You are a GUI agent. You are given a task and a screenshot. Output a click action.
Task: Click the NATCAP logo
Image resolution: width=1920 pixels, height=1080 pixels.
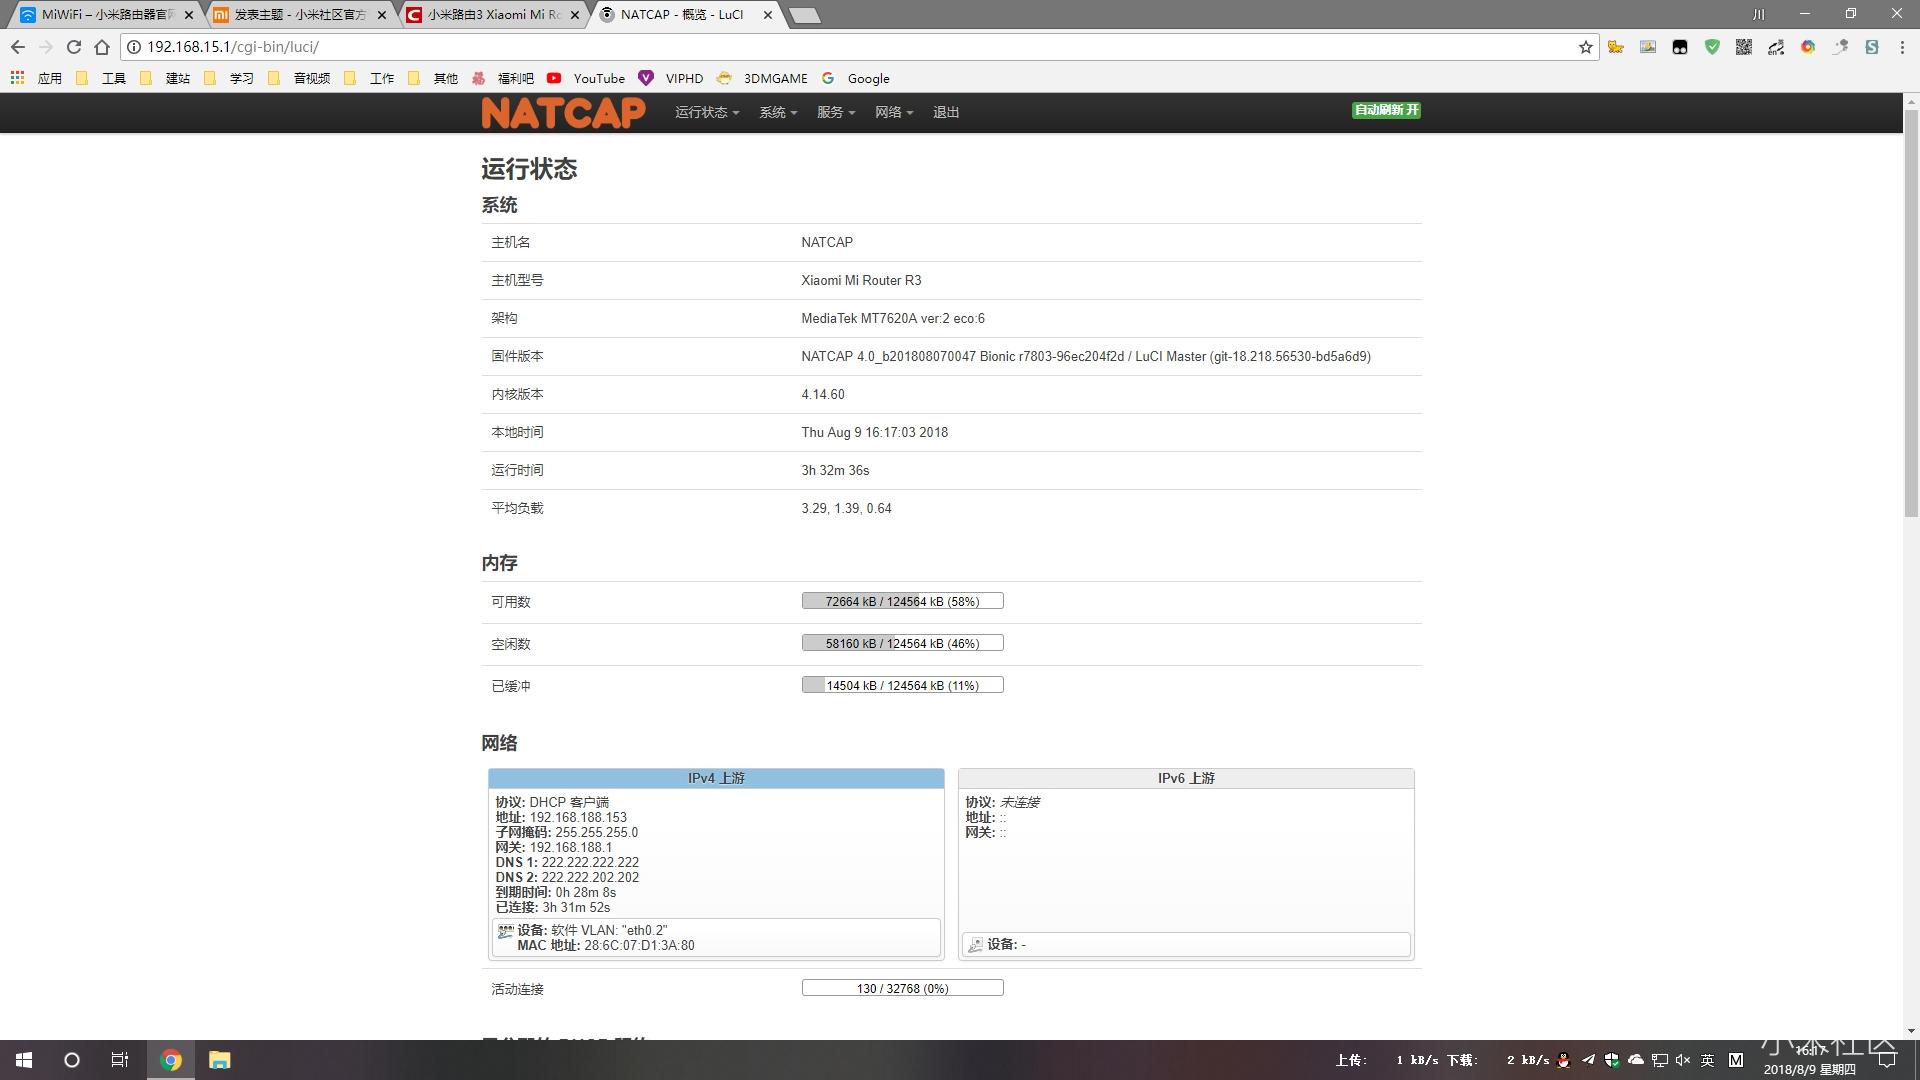point(563,113)
